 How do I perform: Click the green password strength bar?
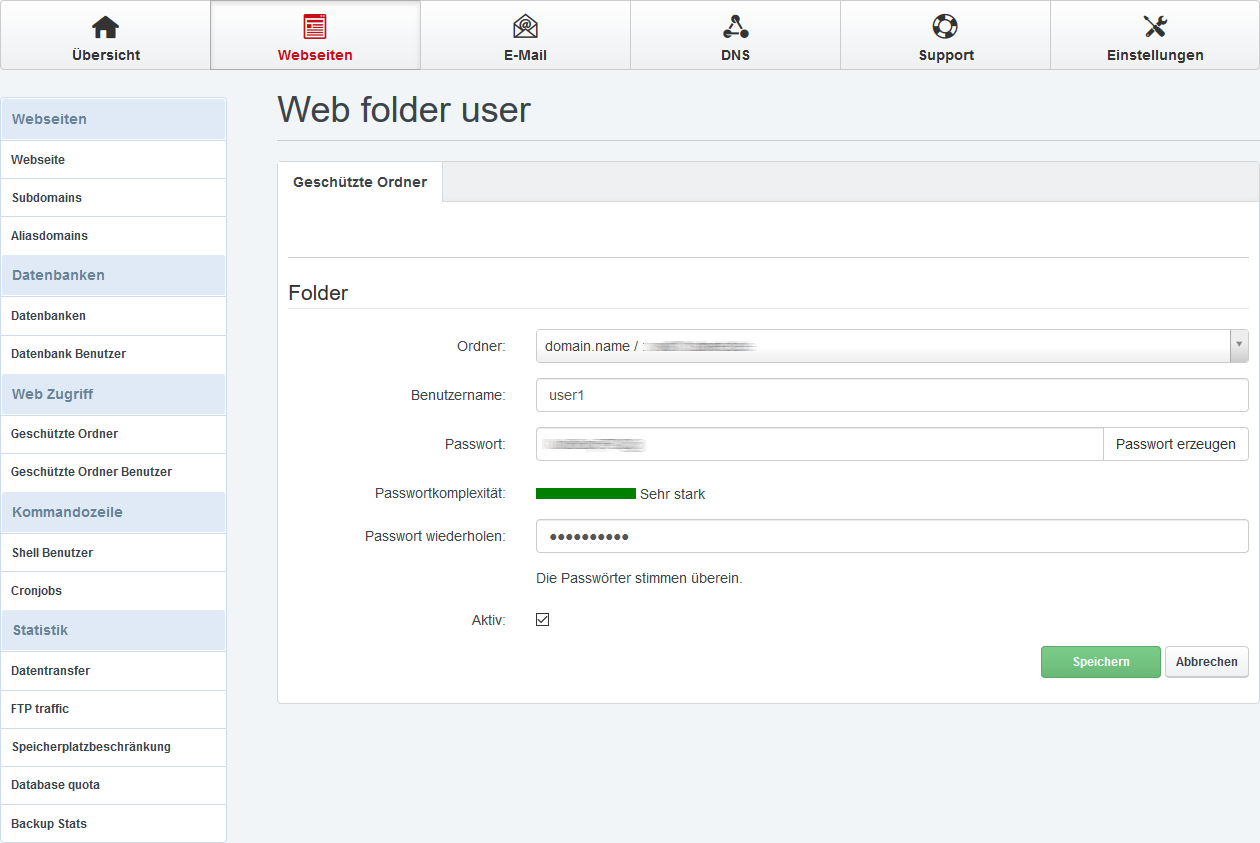click(x=586, y=494)
